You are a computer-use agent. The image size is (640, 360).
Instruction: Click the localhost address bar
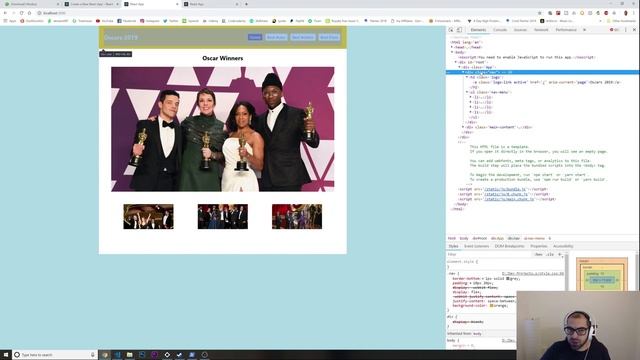coord(286,13)
